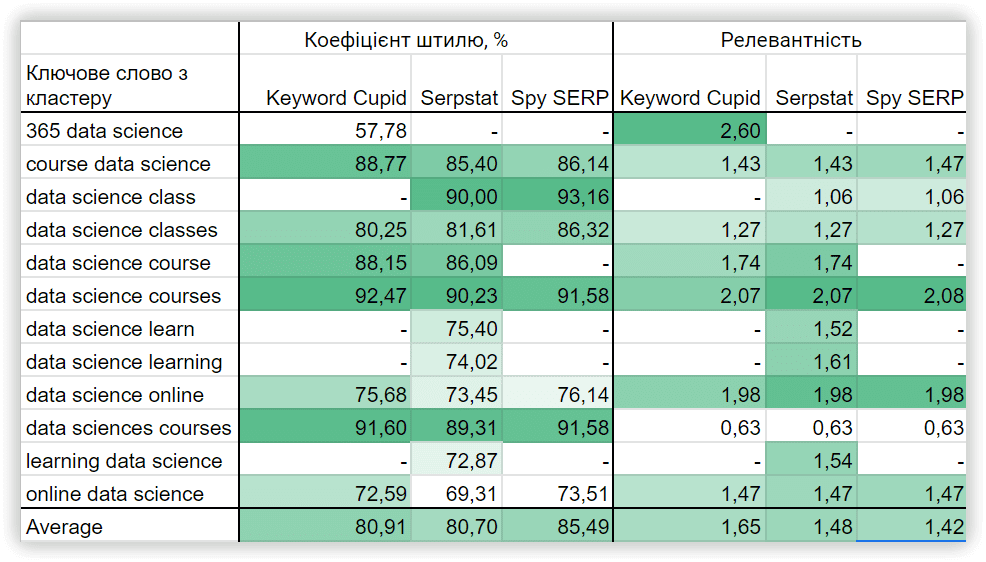Select the 'data science online' keyword cell
Viewport: 986px width, 562px height.
(130, 394)
